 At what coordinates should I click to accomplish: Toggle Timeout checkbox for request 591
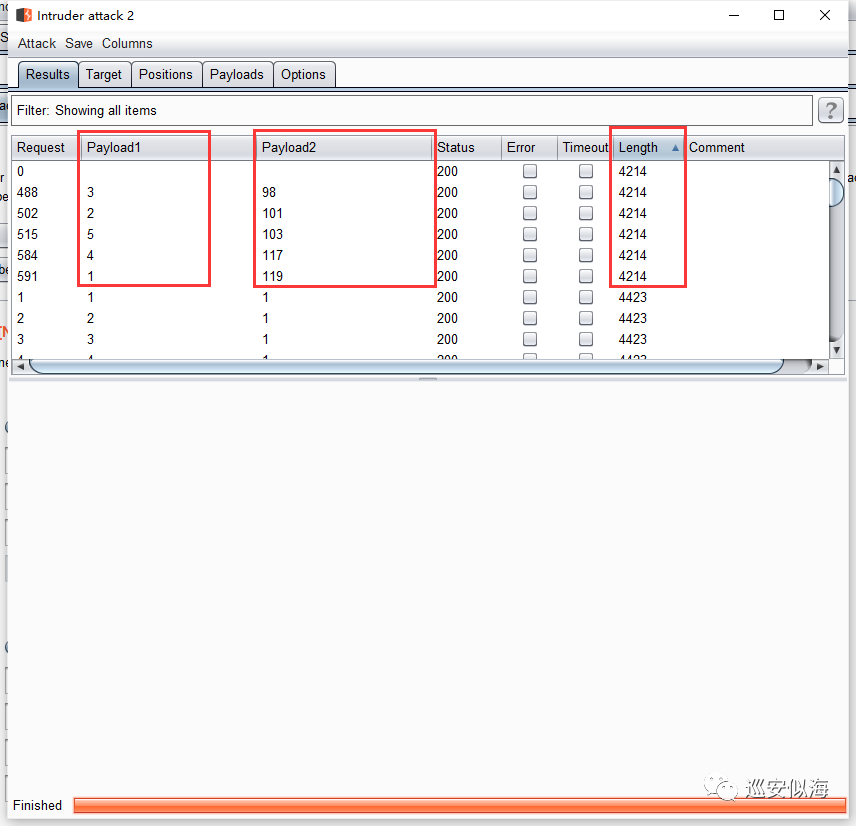pyautogui.click(x=586, y=276)
